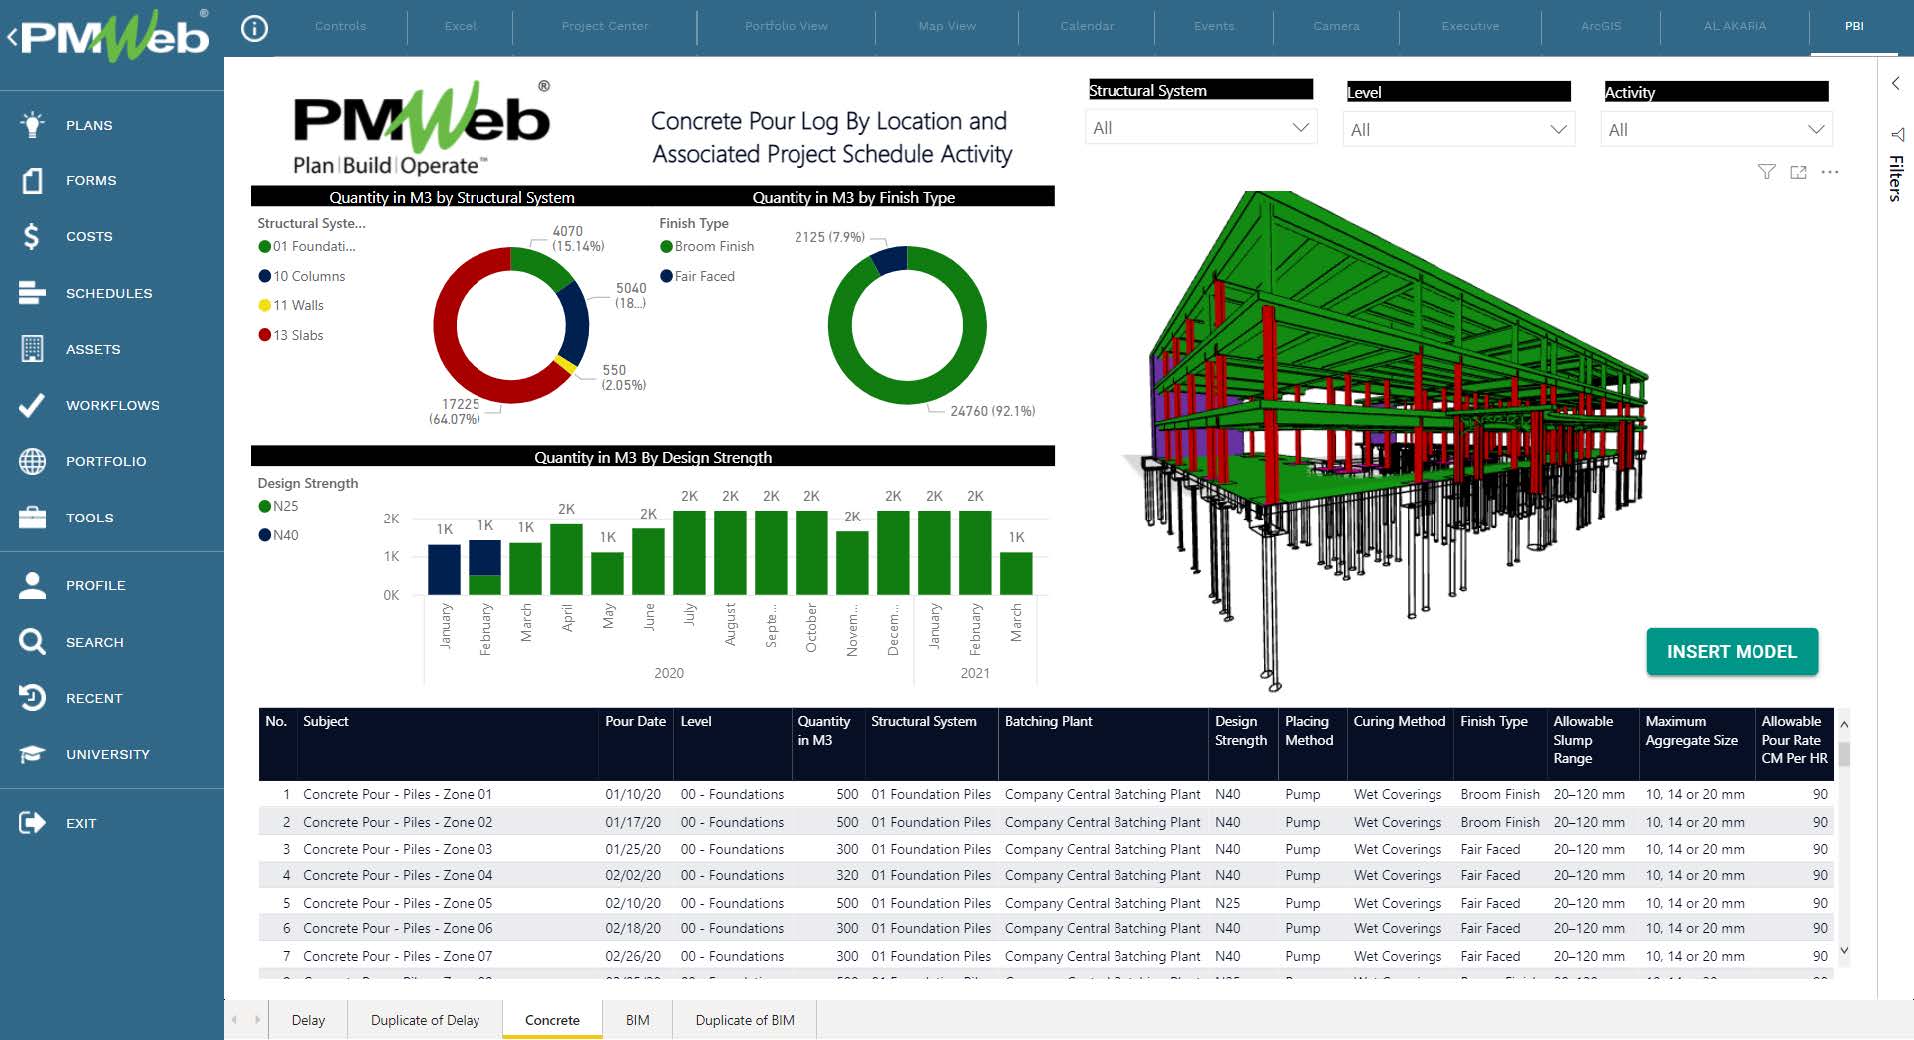Open the Assets building icon
This screenshot has width=1914, height=1040.
click(32, 349)
